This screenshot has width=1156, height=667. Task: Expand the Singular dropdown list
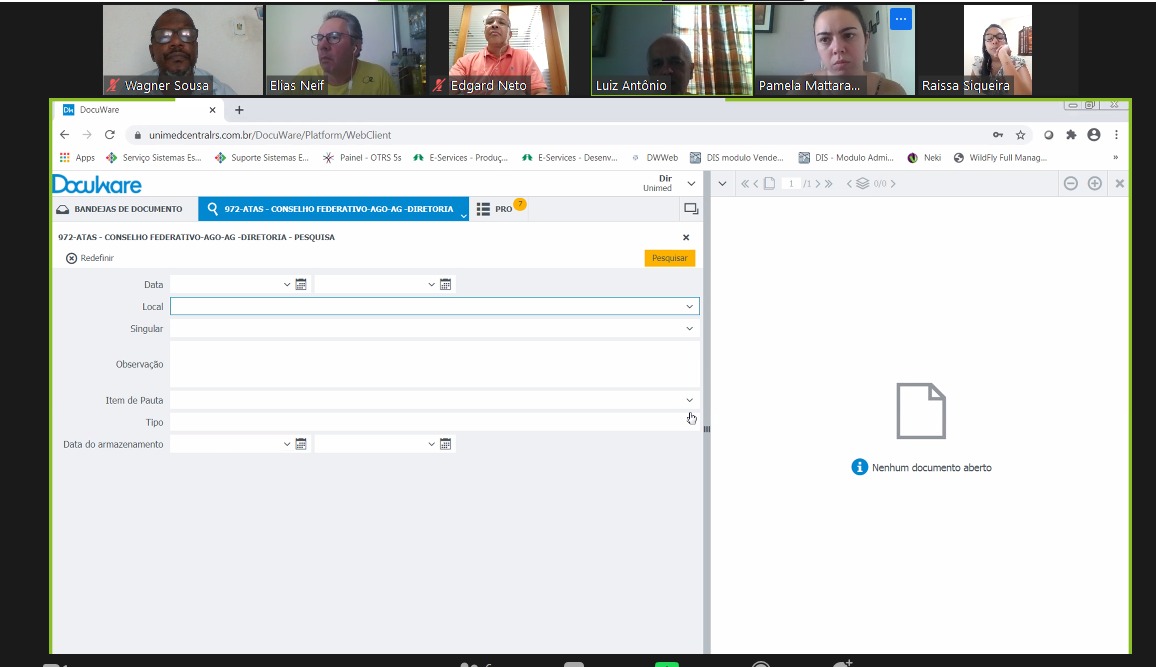click(689, 329)
